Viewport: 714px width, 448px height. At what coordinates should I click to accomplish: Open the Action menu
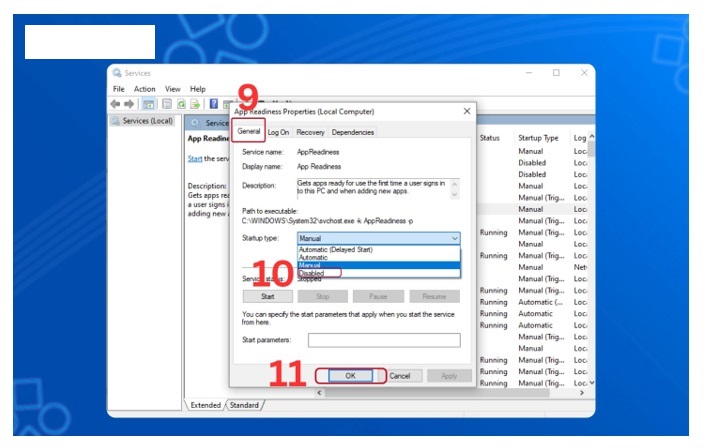click(145, 89)
